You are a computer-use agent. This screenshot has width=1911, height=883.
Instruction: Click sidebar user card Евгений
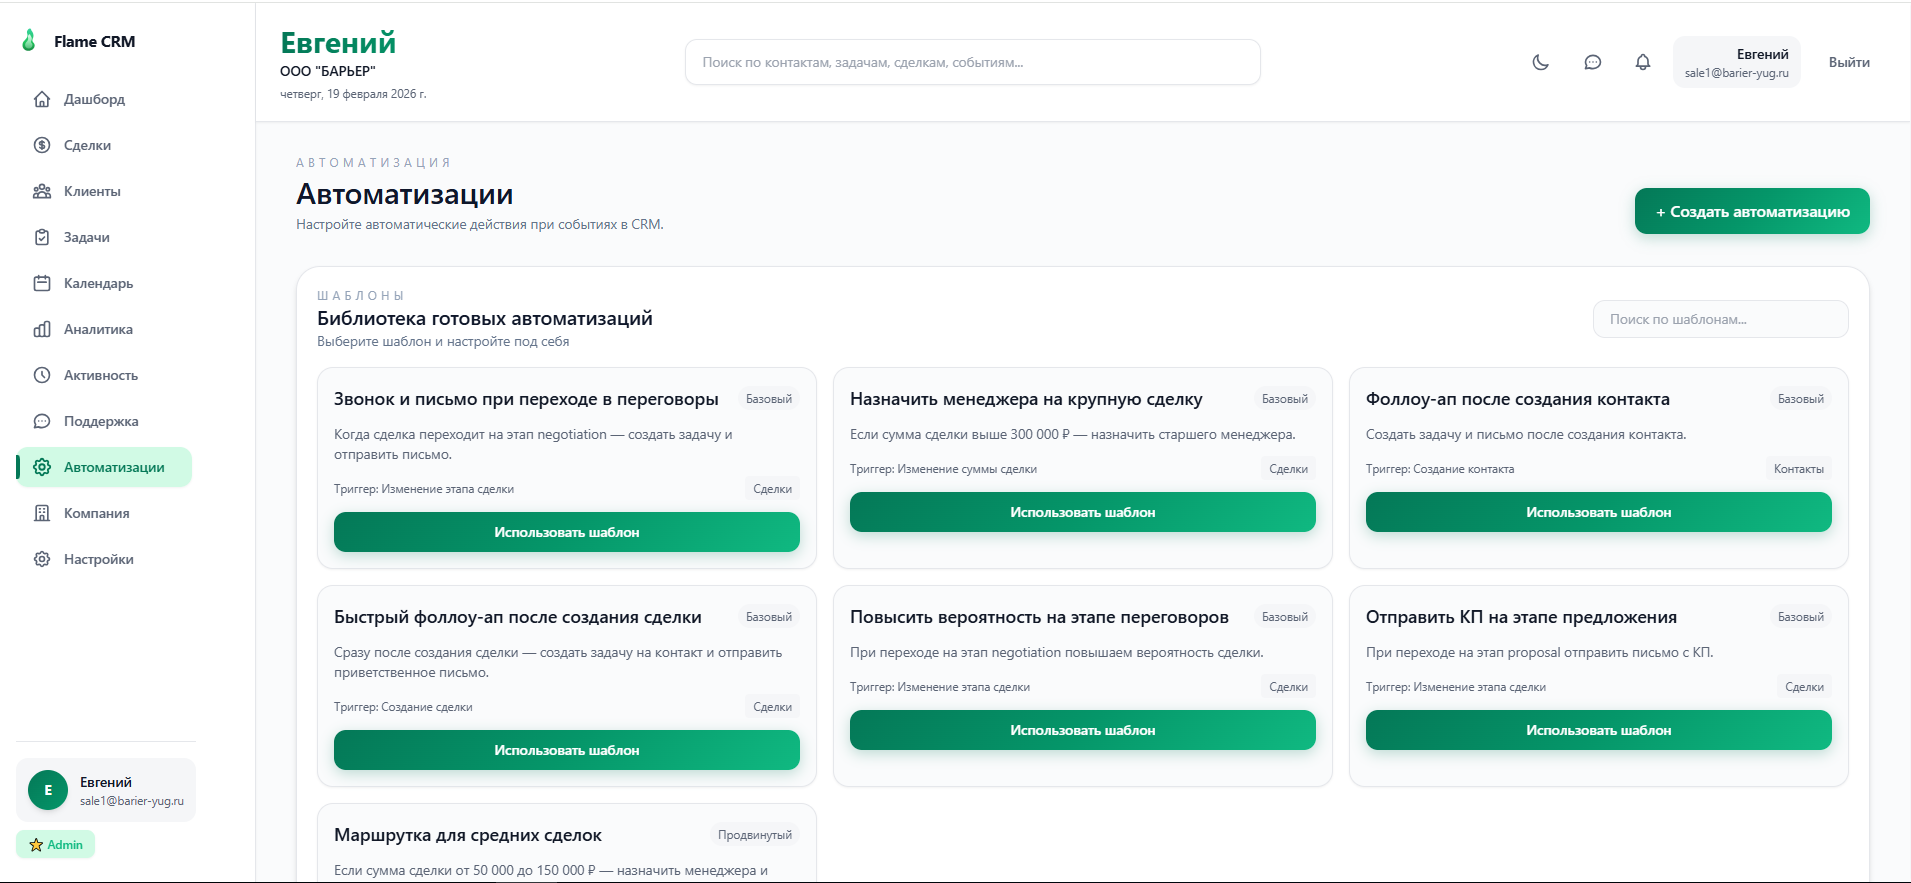[x=106, y=790]
